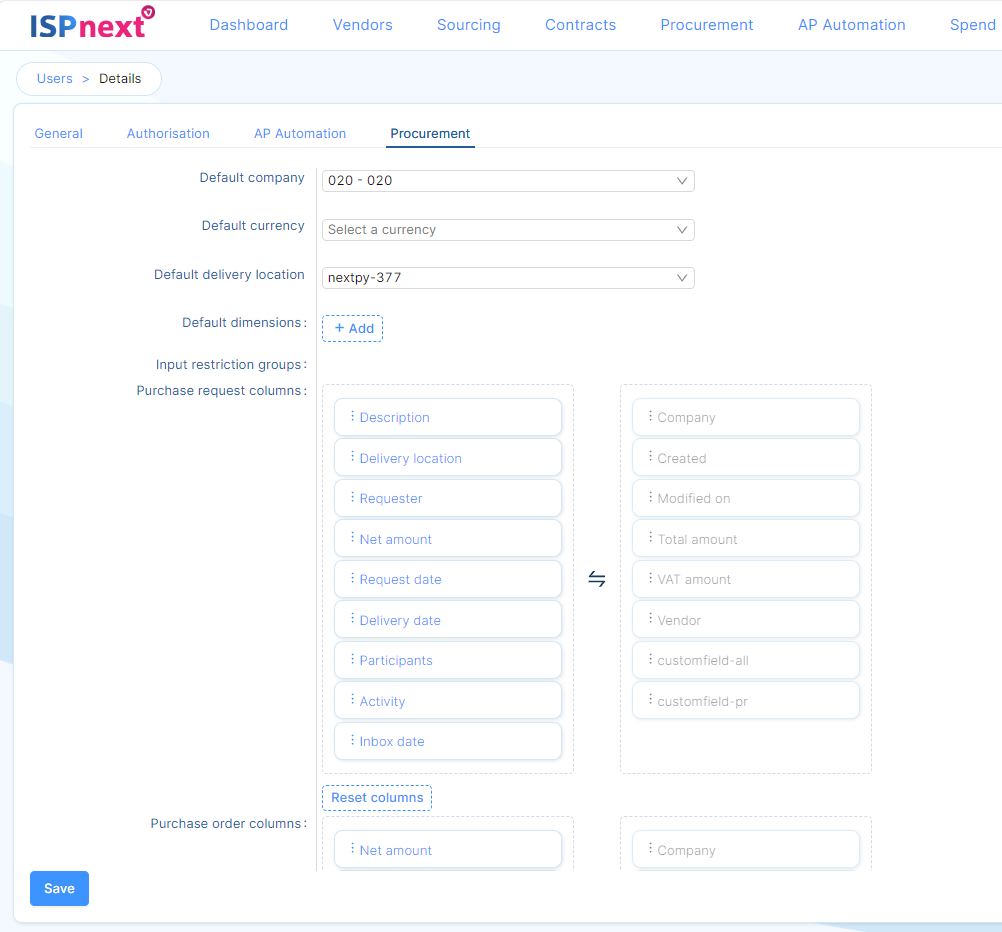This screenshot has width=1002, height=932.
Task: Add a default dimension with Add button
Action: click(352, 328)
